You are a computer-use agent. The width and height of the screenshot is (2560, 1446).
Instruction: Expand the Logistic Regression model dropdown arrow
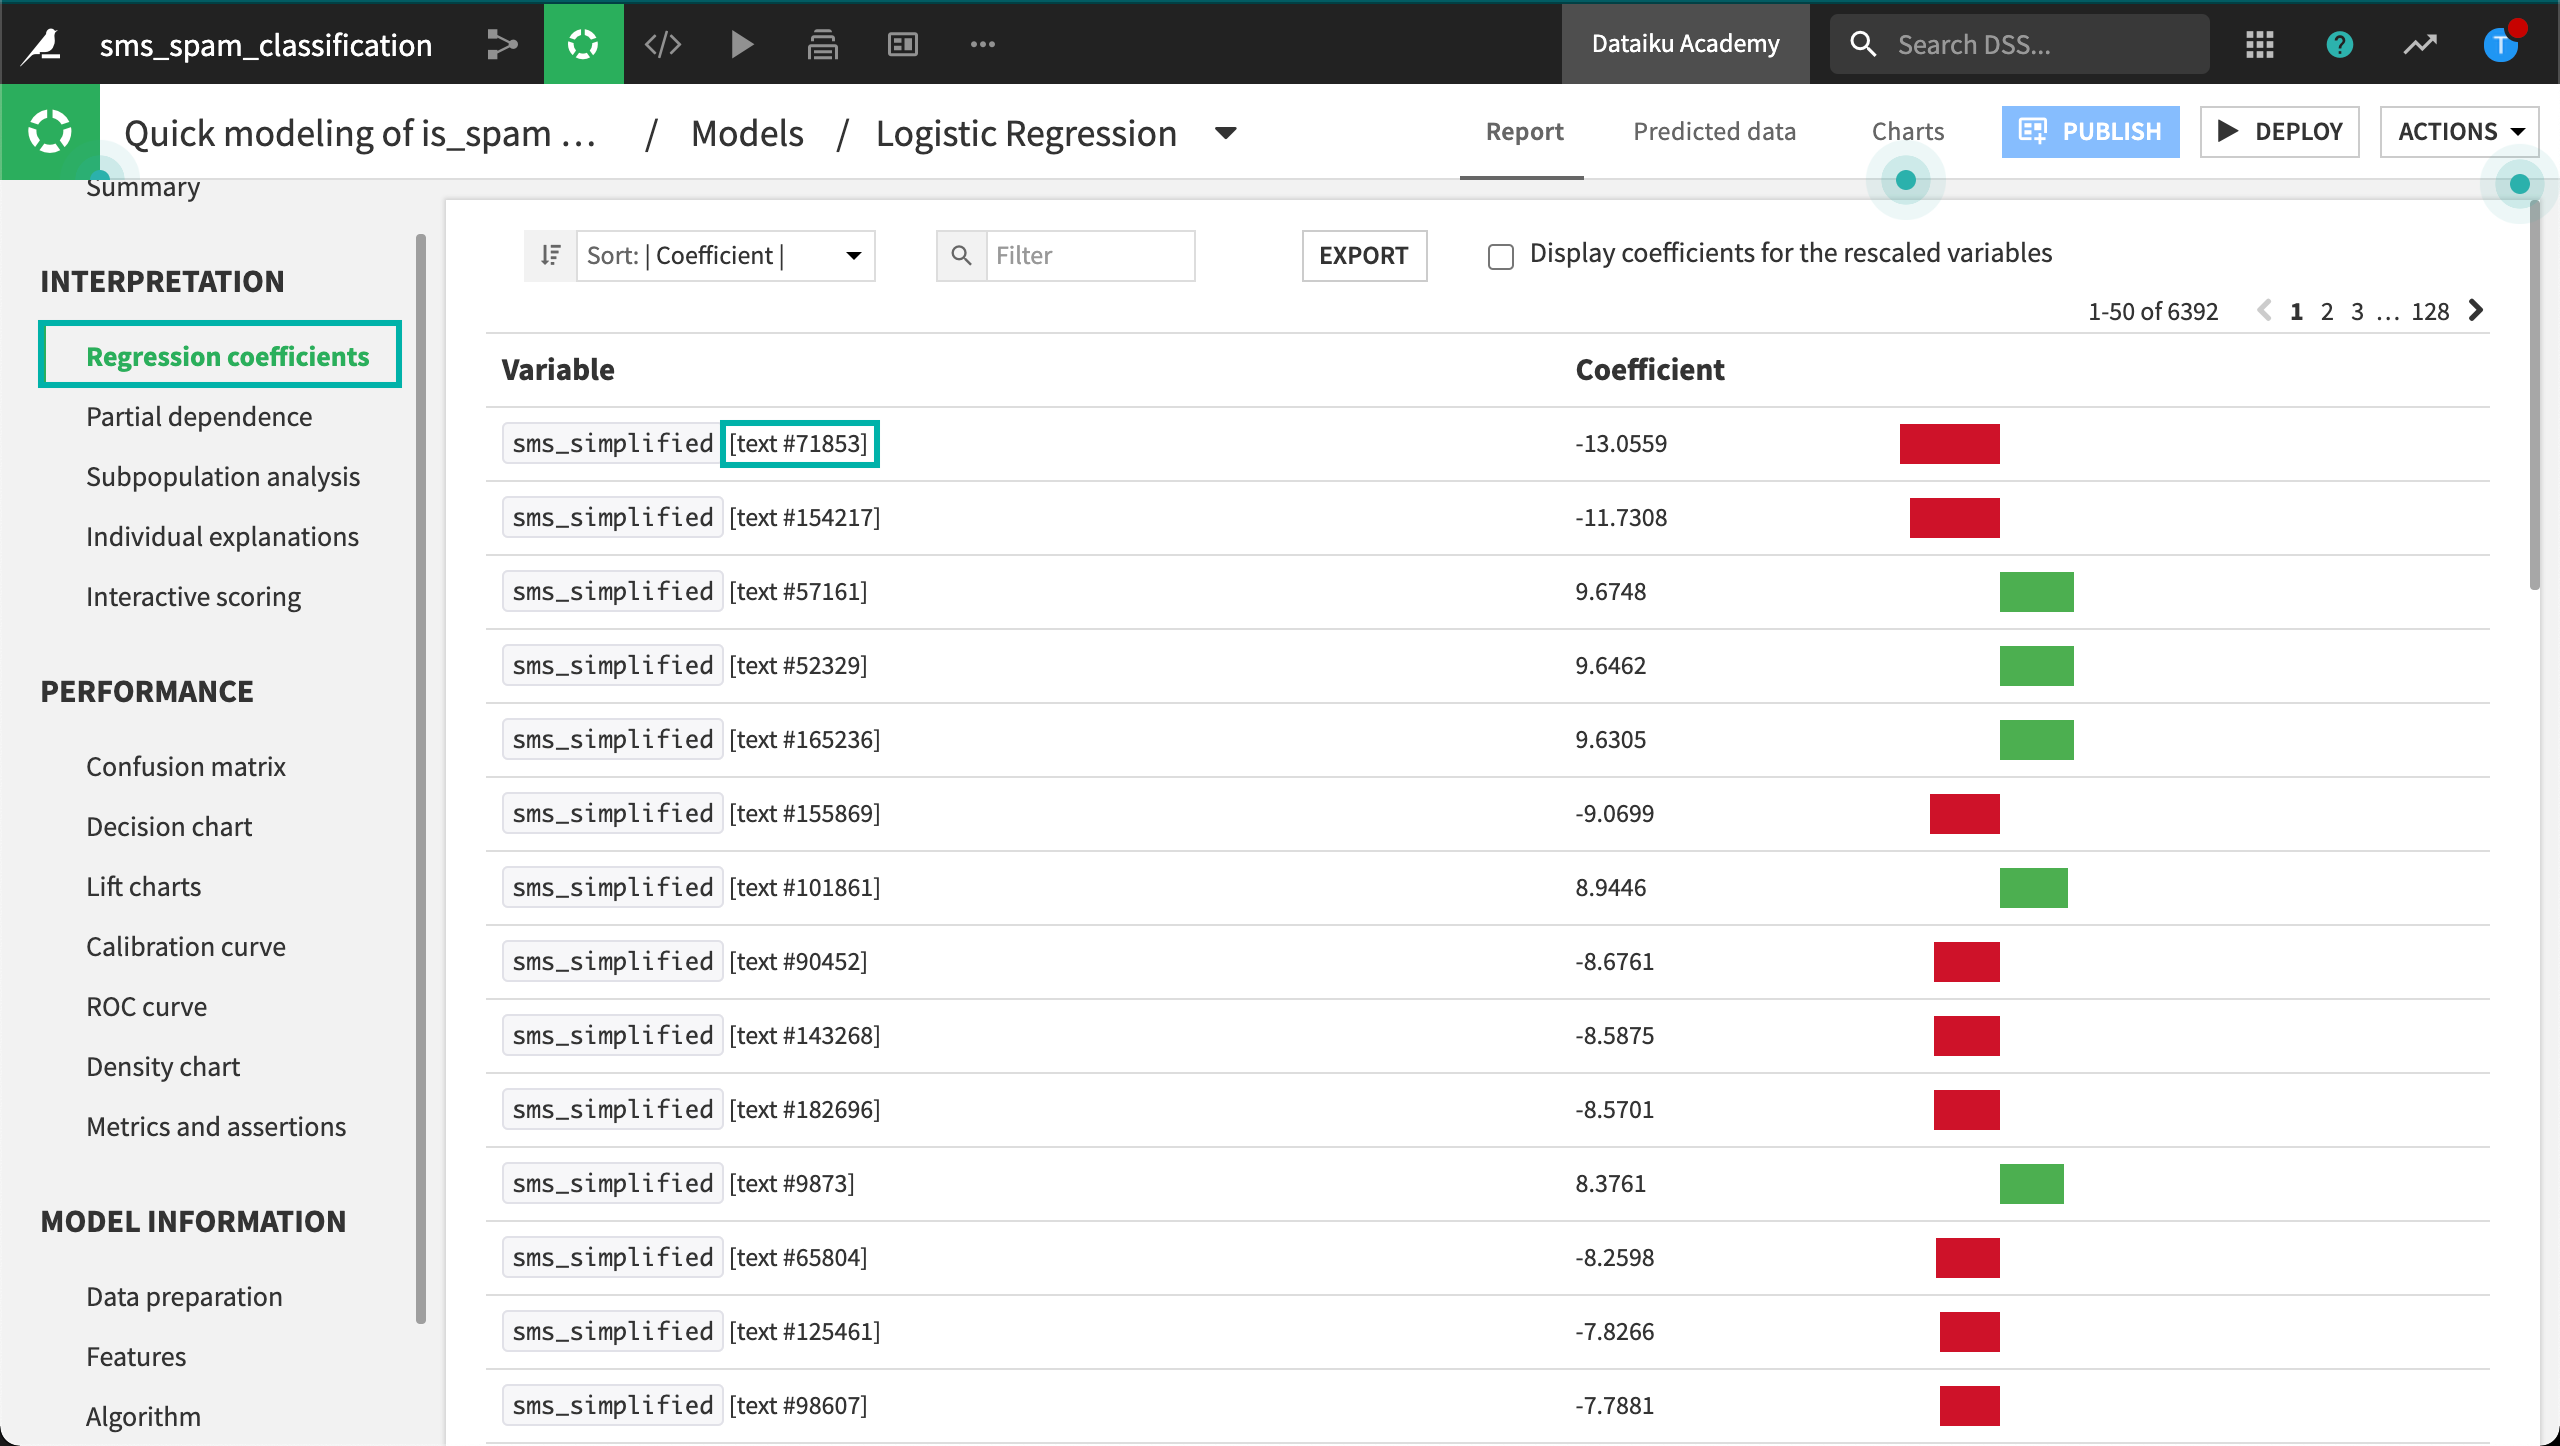[1226, 133]
